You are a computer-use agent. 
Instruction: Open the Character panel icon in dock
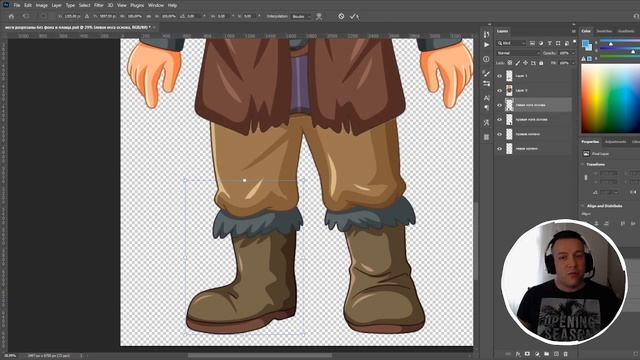486,98
